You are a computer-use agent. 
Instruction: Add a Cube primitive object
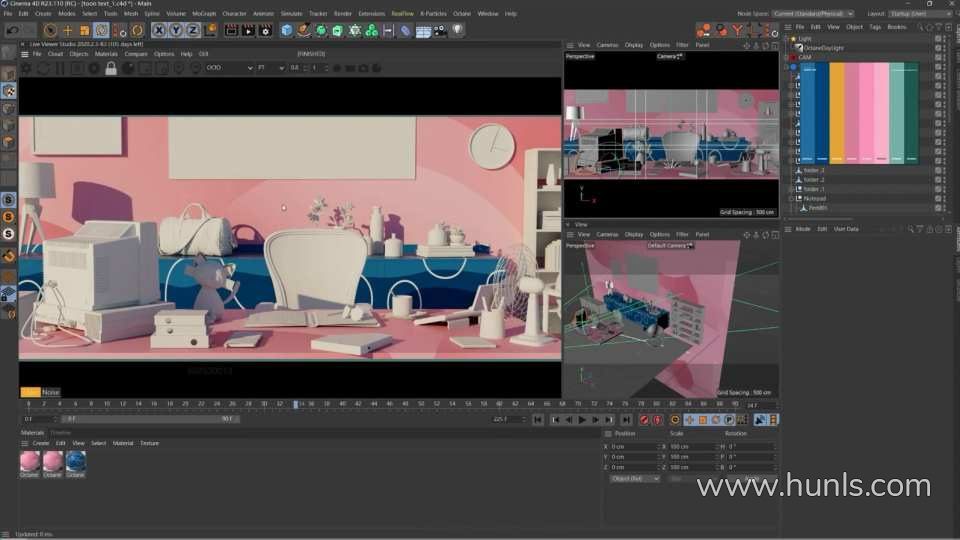tap(287, 30)
